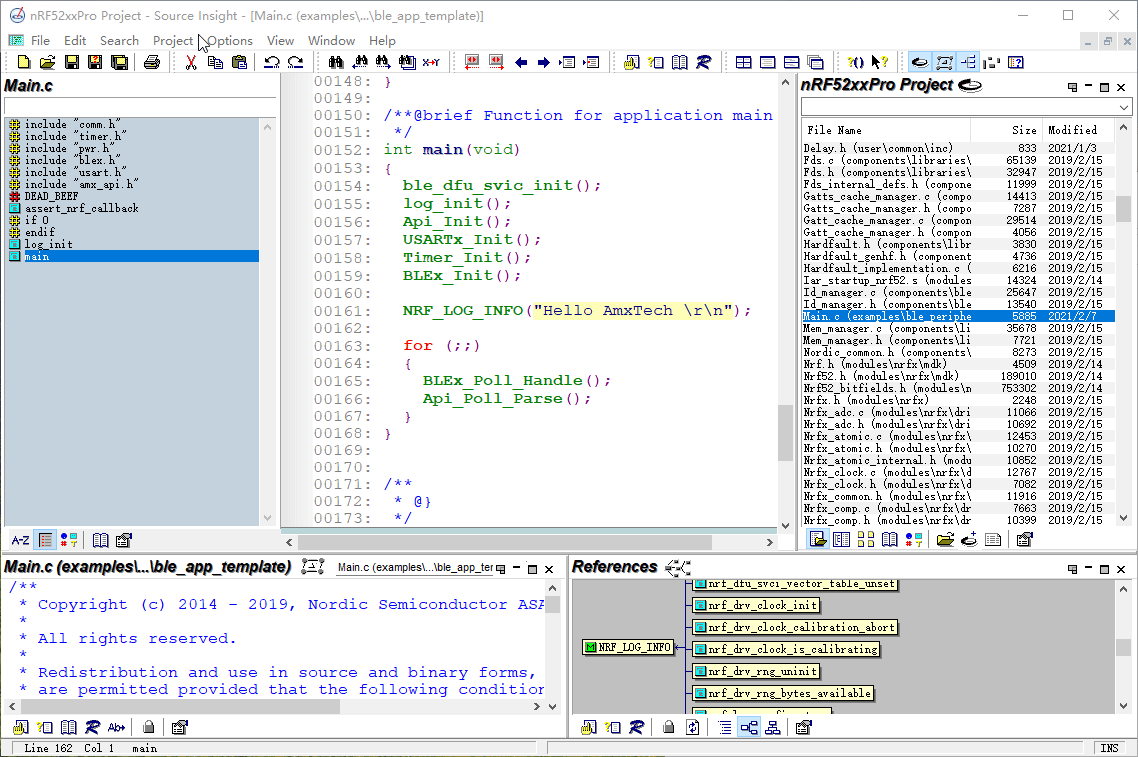The height and width of the screenshot is (757, 1138).
Task: Toggle the Relation Window toolbar button
Action: pyautogui.click(x=968, y=62)
